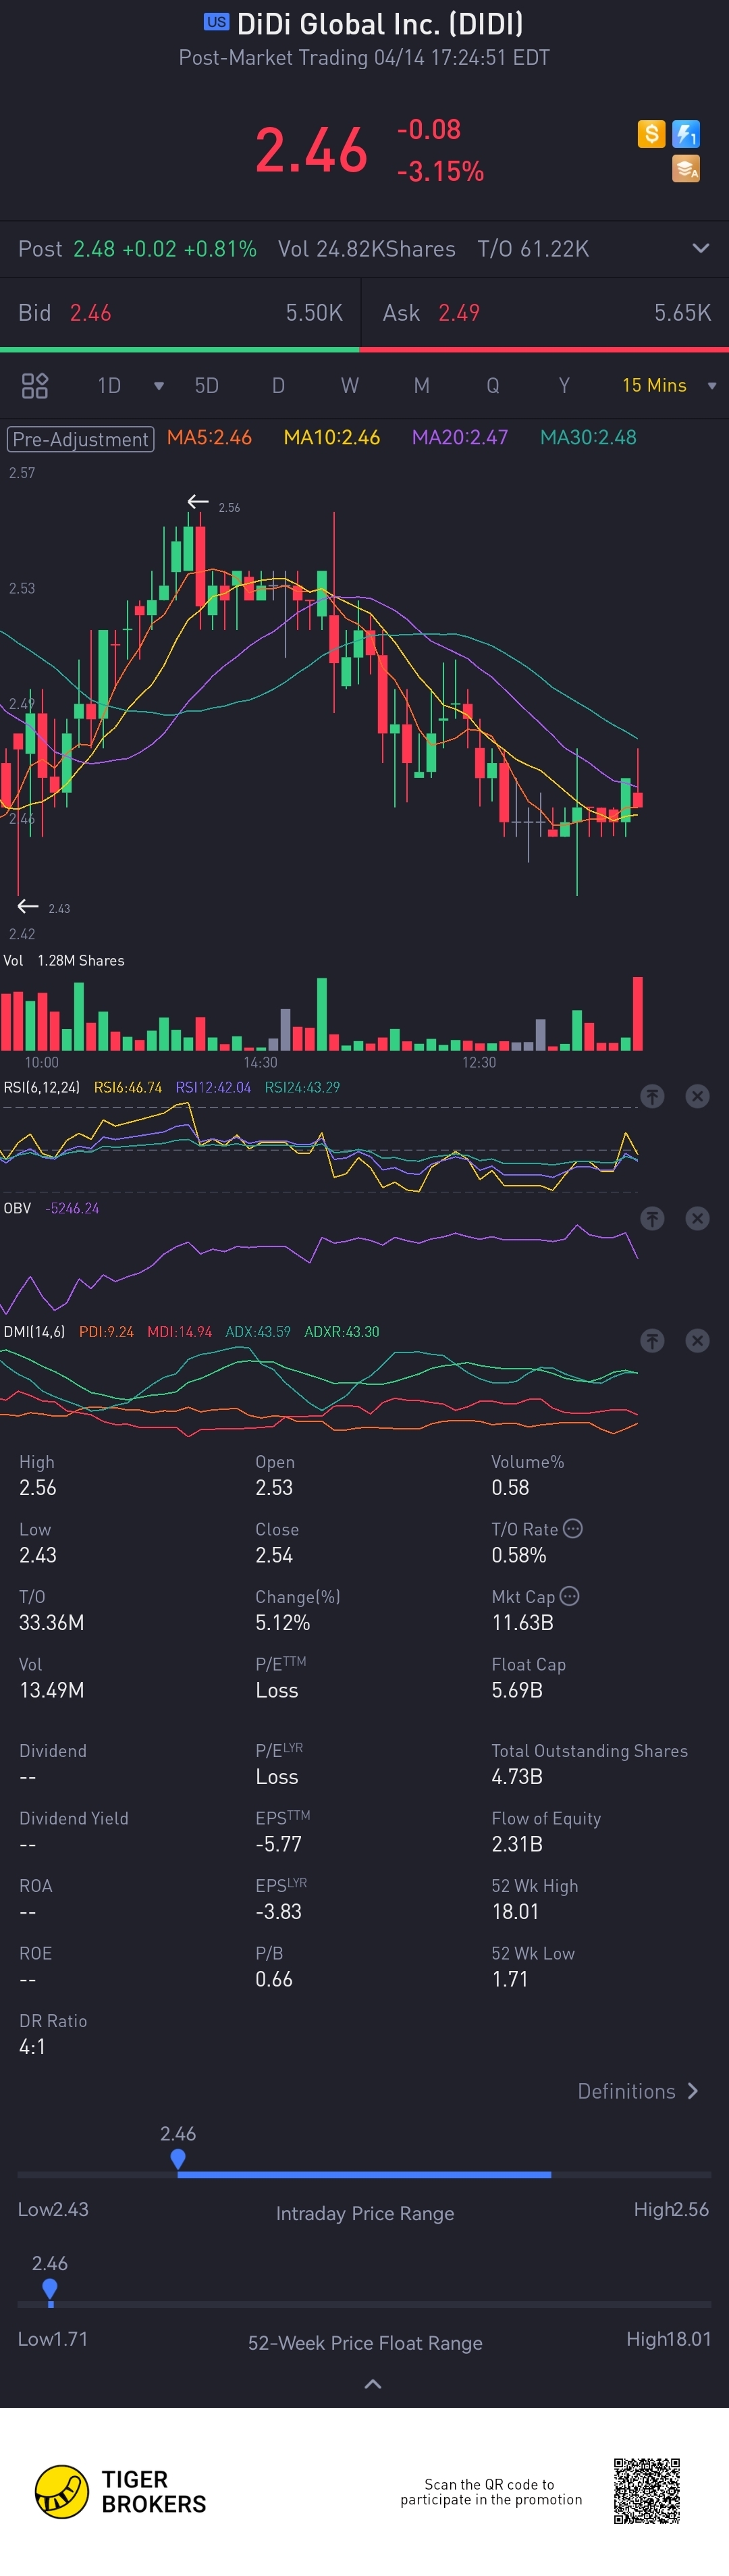Viewport: 729px width, 2576px height.
Task: Tap the US market flag badge
Action: (x=216, y=21)
